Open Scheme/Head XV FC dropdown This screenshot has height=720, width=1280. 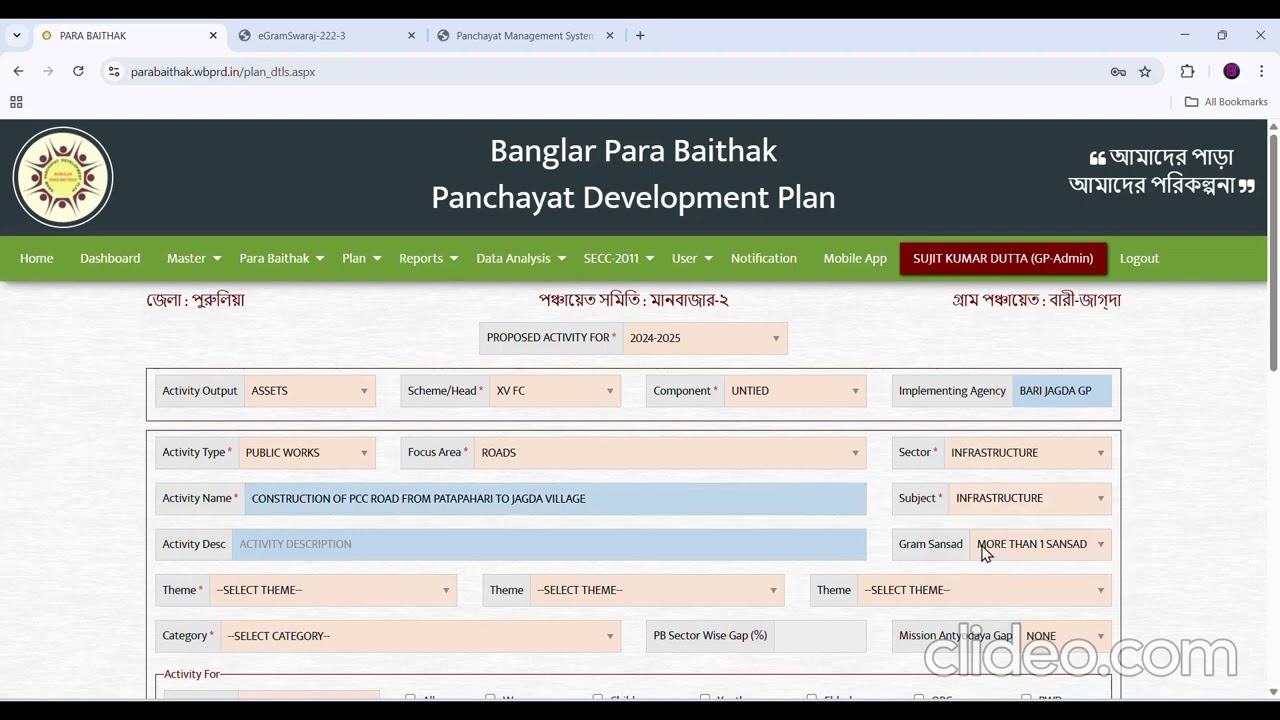(x=555, y=391)
